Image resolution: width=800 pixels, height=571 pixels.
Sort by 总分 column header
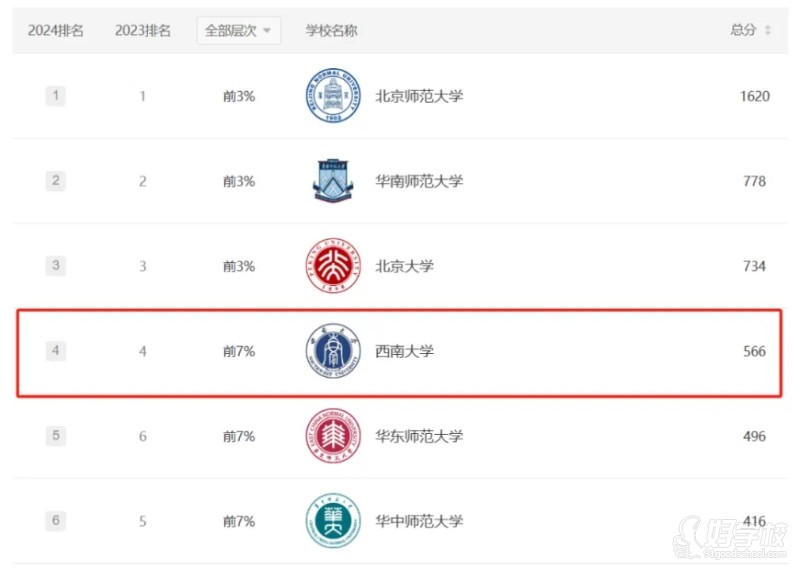point(743,30)
